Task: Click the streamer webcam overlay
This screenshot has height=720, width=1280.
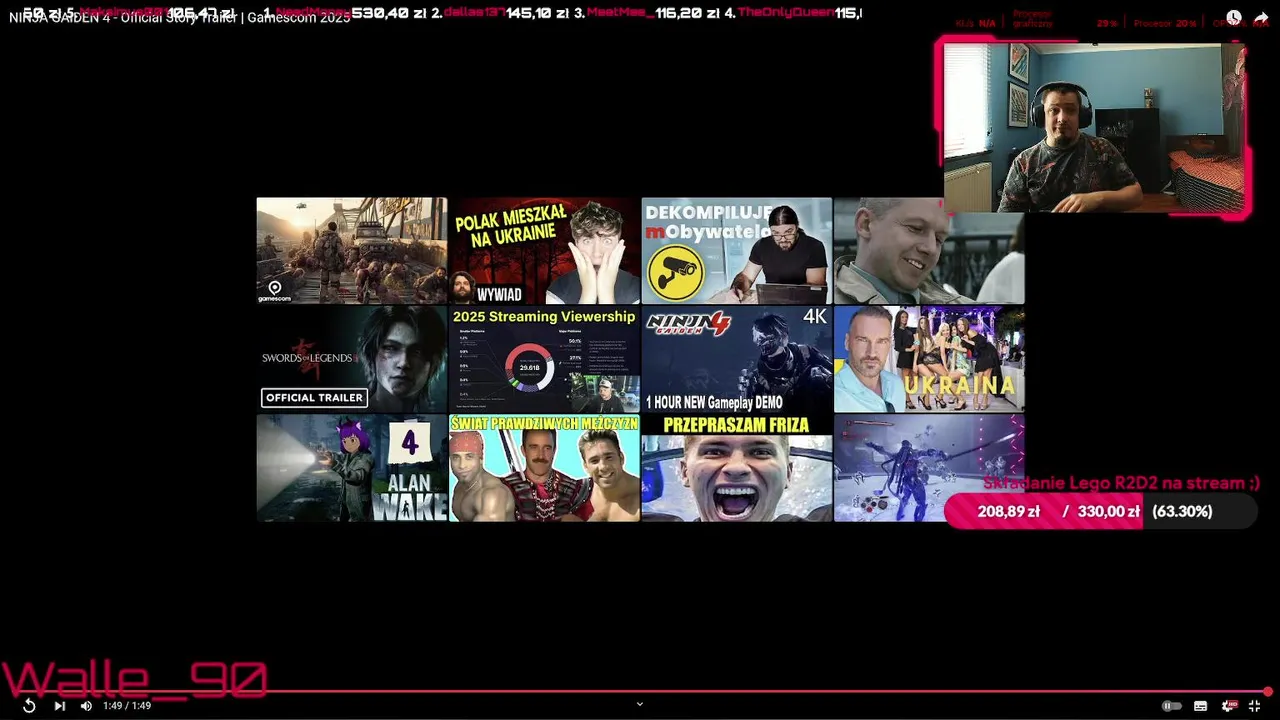Action: (x=1095, y=128)
